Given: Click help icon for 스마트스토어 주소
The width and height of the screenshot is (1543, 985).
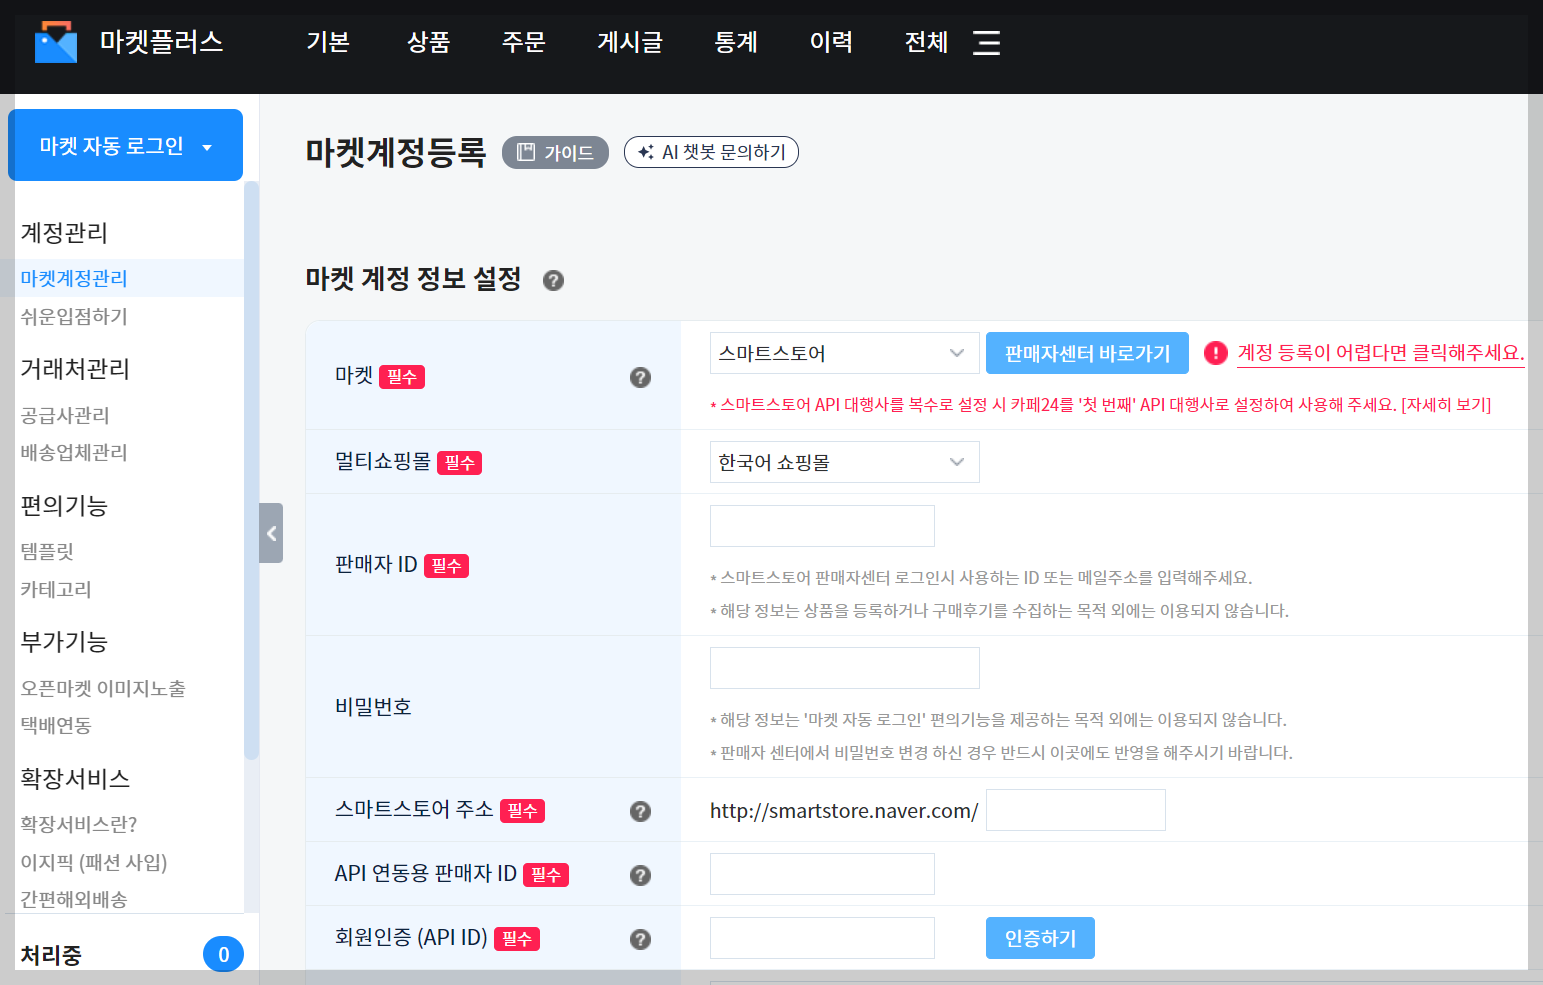Looking at the screenshot, I should (x=640, y=811).
